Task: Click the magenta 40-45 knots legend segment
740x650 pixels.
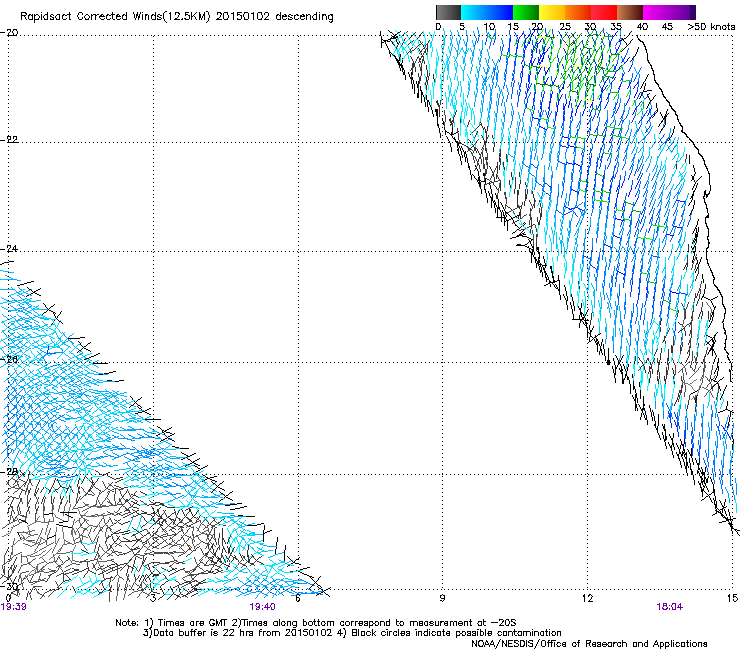Action: 656,12
